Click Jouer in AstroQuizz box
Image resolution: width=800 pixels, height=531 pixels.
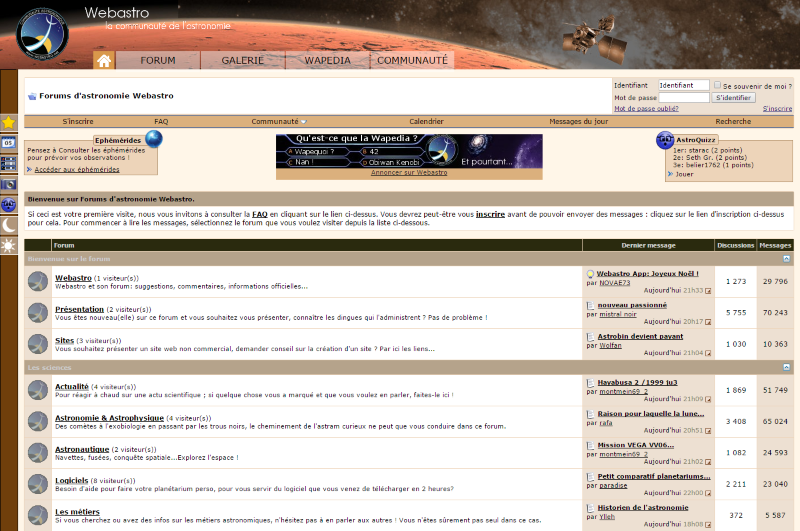(685, 174)
